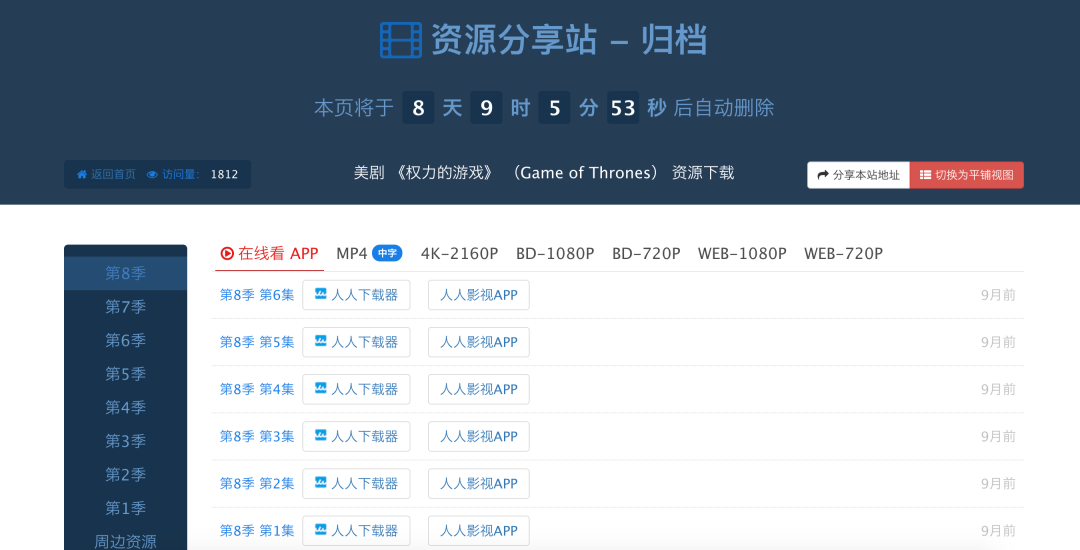Switch to the BD-720P tab
Image resolution: width=1080 pixels, height=550 pixels.
646,253
